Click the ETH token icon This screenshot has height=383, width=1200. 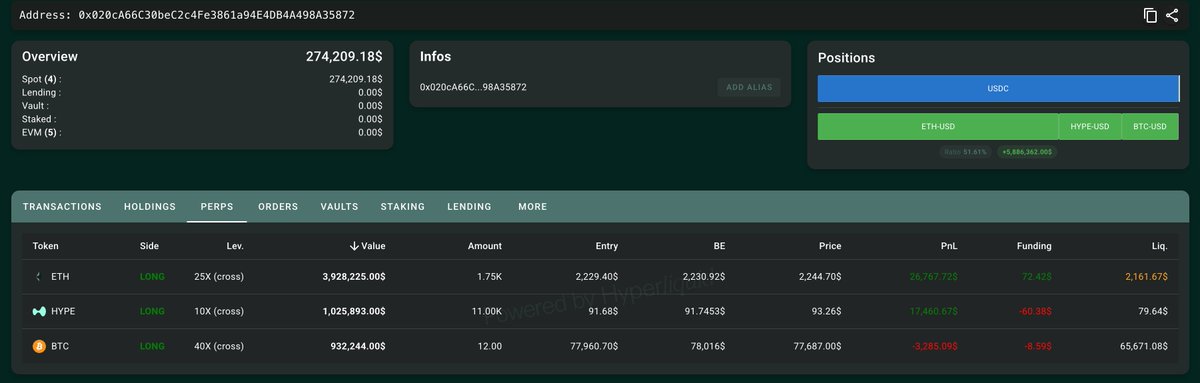39,276
